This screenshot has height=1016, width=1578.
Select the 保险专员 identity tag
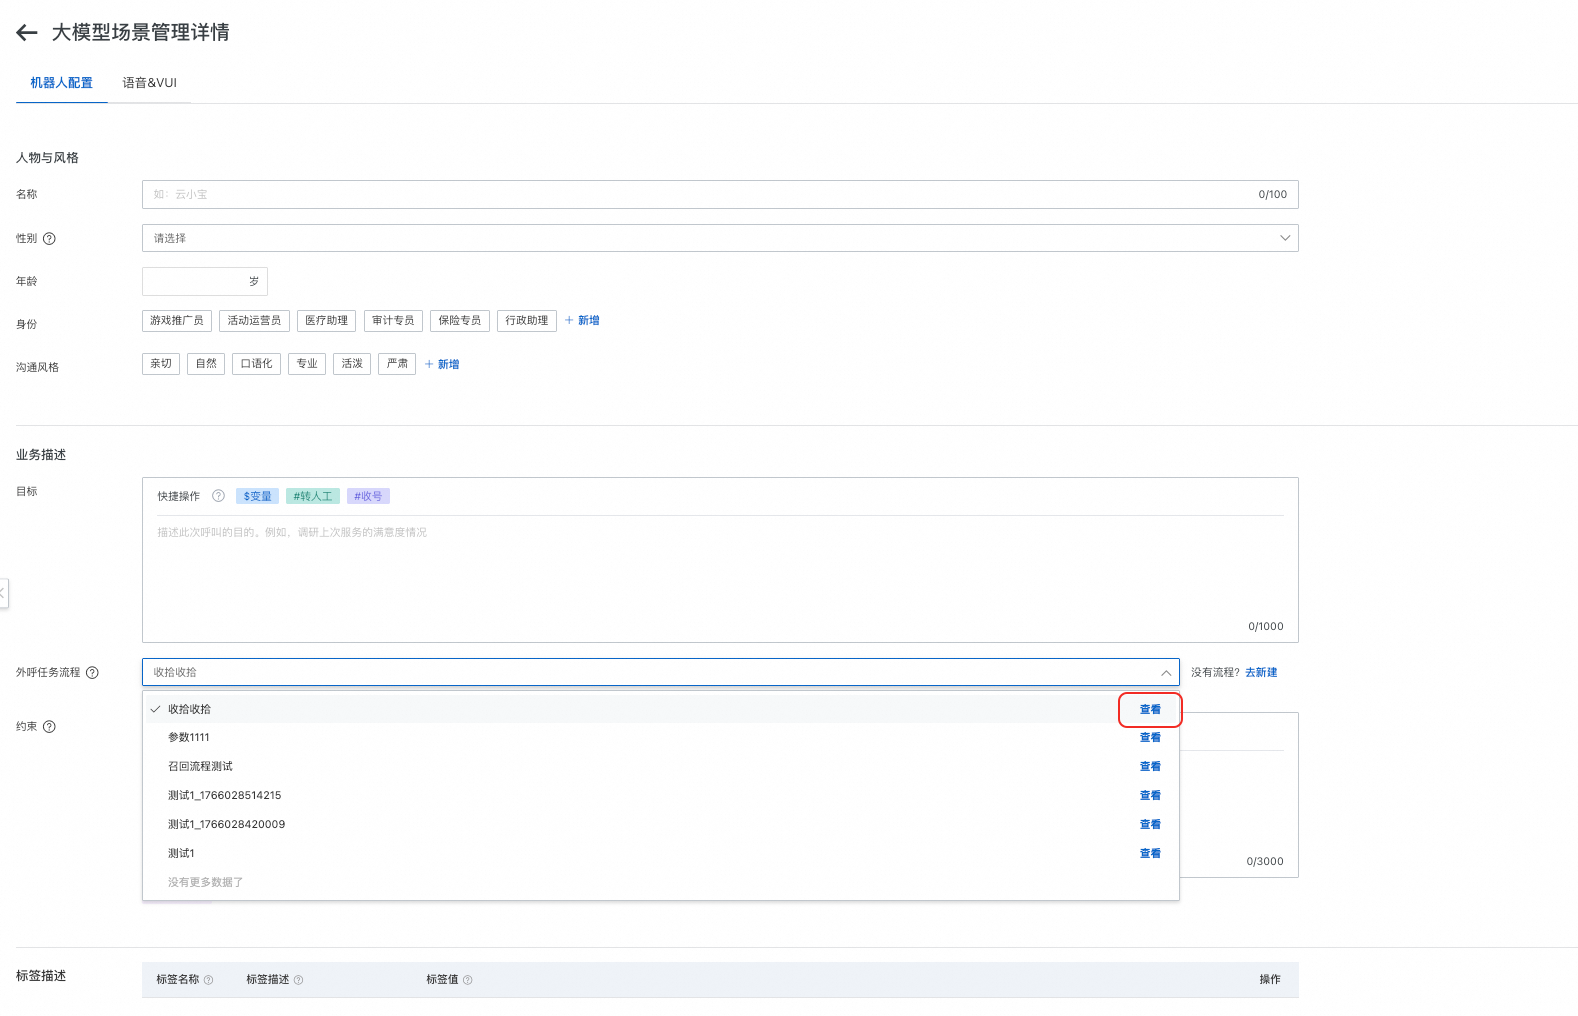point(460,321)
